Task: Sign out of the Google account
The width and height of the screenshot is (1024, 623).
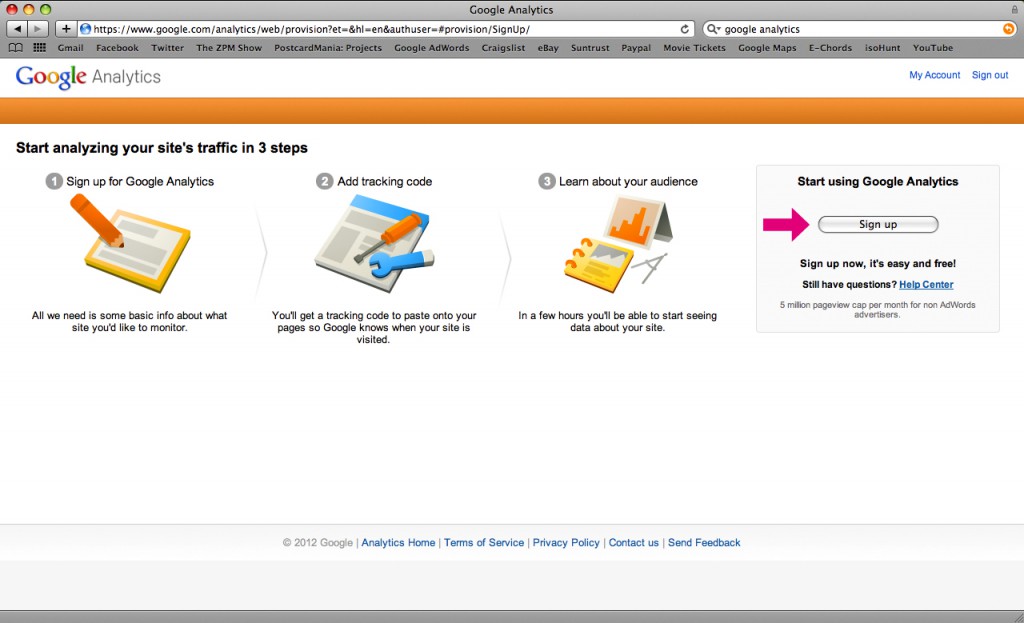Action: tap(990, 75)
